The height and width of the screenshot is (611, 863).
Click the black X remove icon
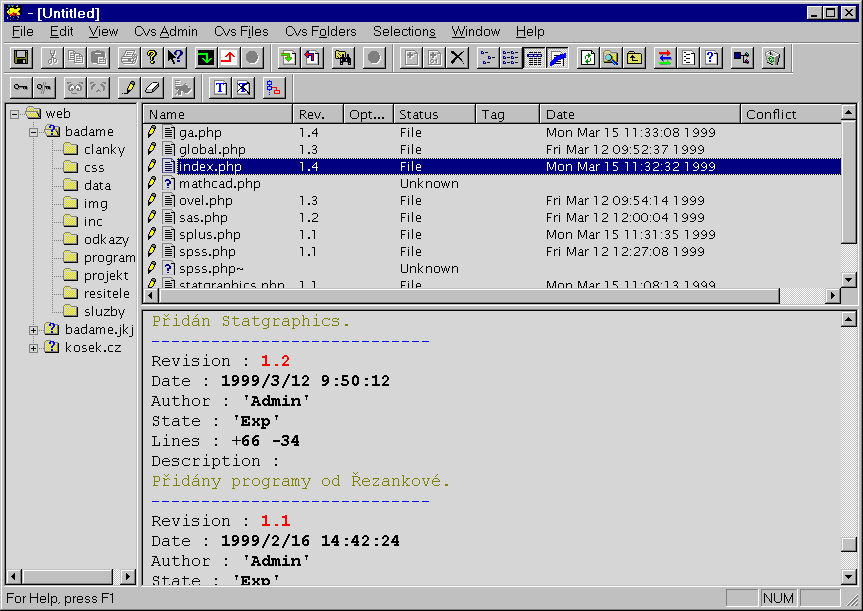point(458,58)
